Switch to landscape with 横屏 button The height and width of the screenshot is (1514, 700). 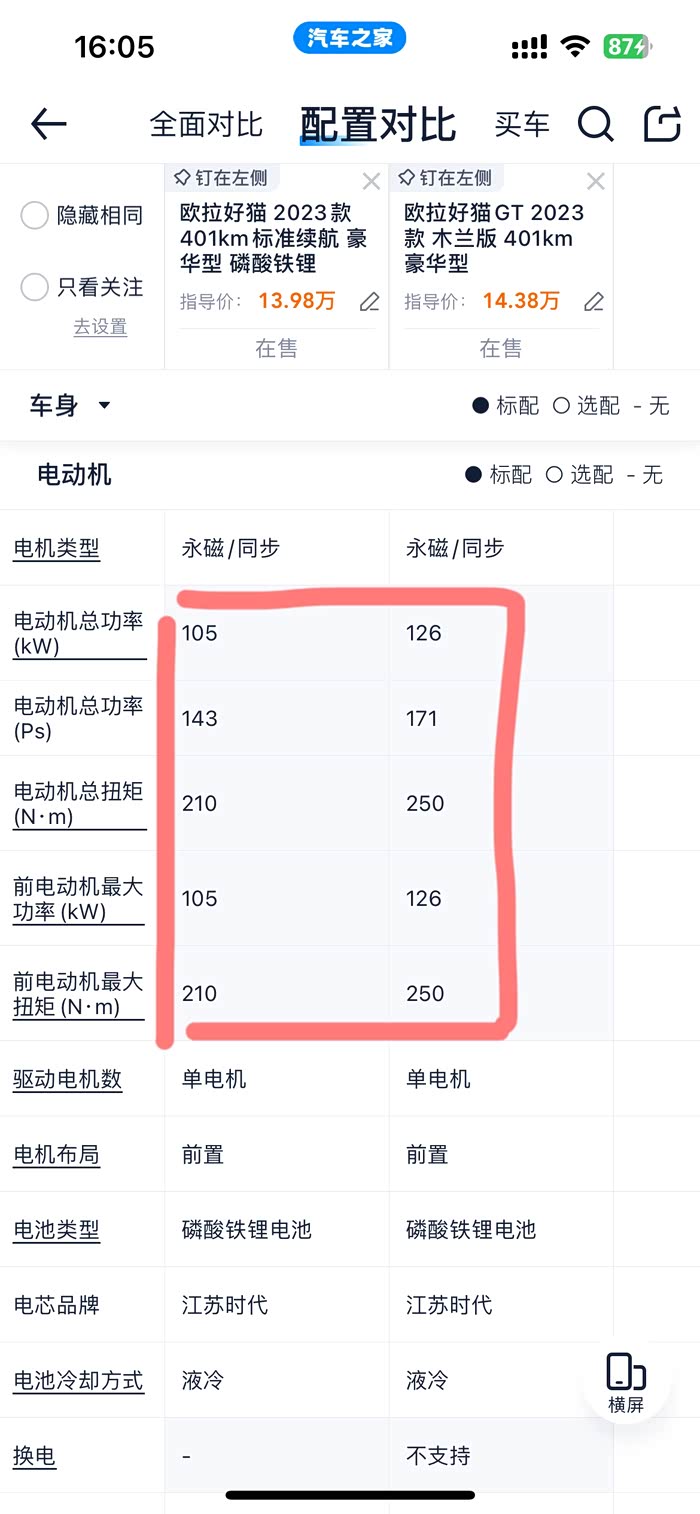tap(626, 1383)
